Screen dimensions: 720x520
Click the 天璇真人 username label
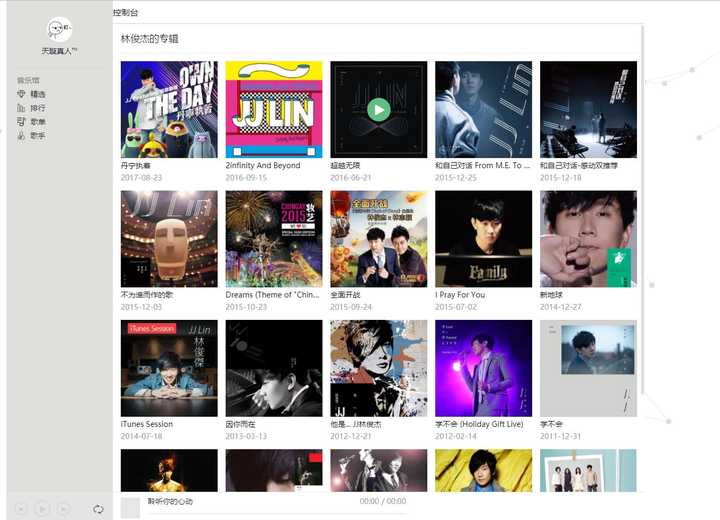(60, 51)
